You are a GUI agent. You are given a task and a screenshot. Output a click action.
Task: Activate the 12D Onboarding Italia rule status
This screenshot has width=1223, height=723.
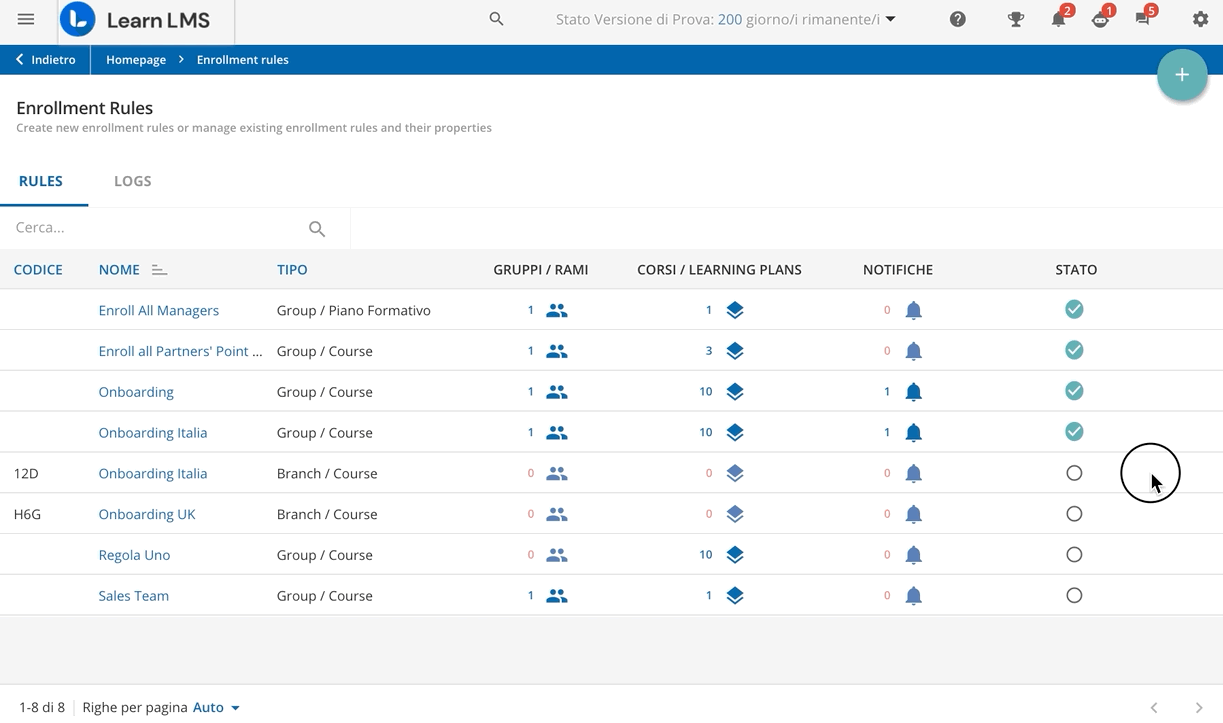pos(1074,473)
